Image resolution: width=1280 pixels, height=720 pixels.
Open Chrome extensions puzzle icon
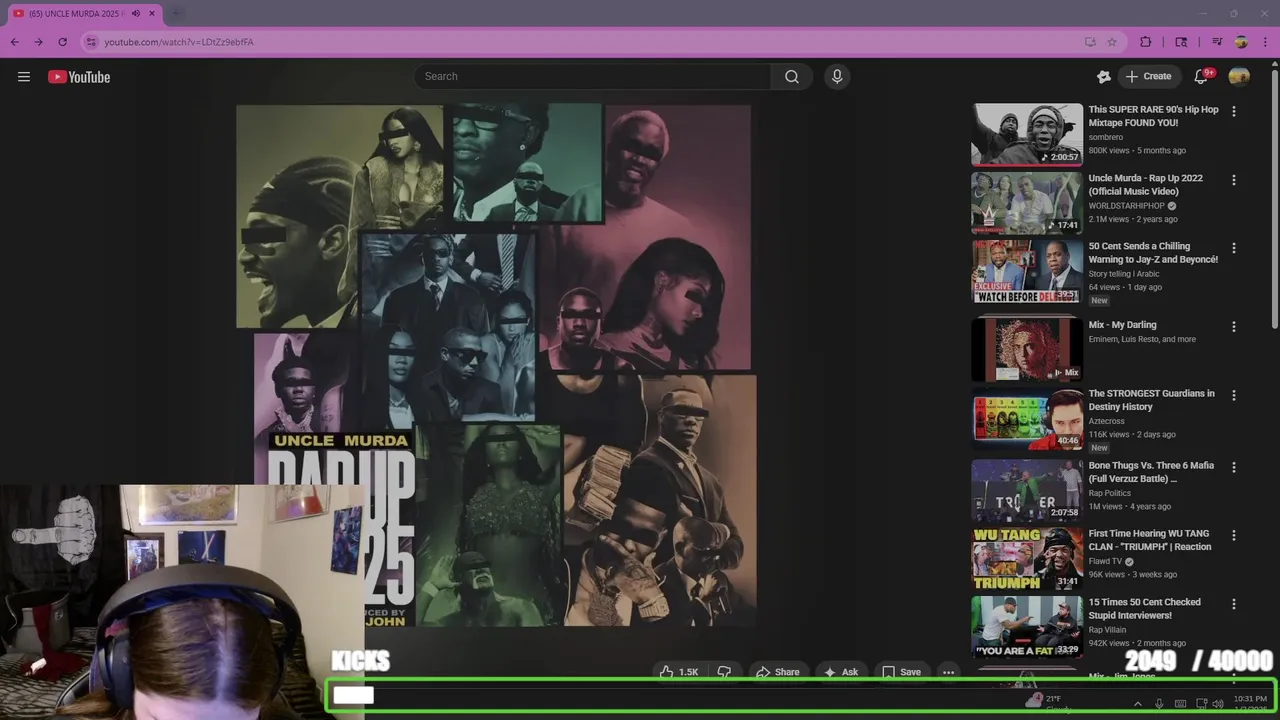click(x=1146, y=42)
